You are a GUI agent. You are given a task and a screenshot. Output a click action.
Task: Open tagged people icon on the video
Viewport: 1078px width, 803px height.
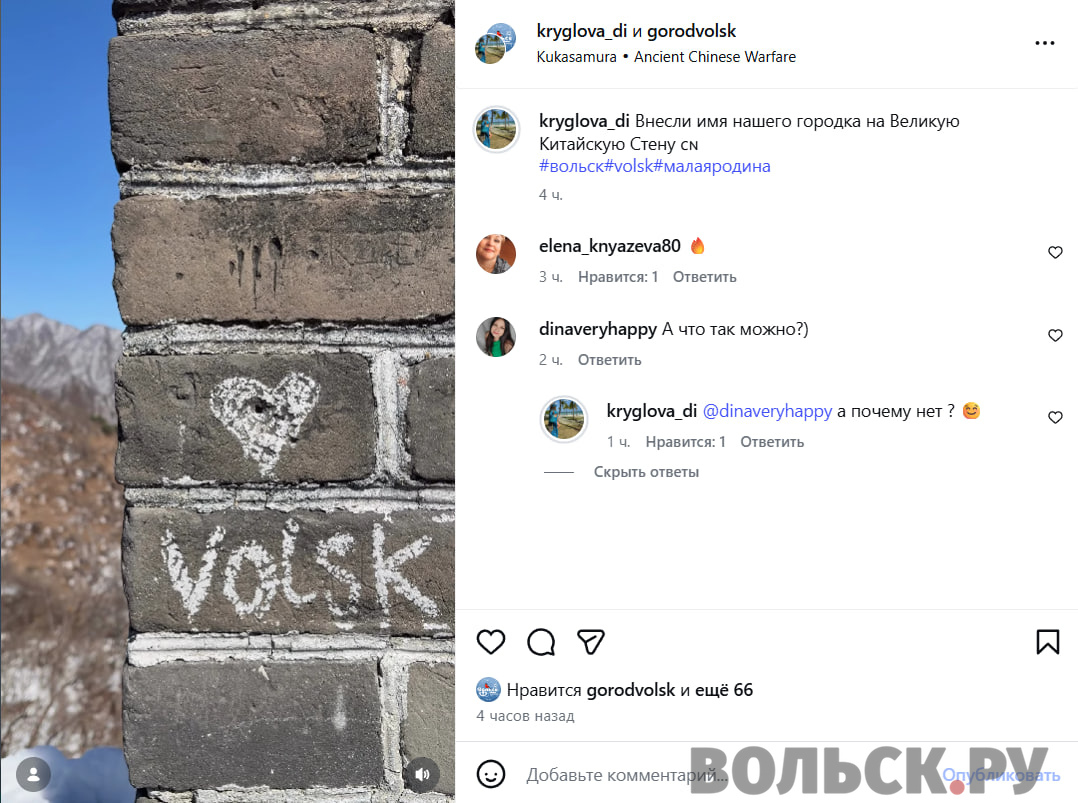click(x=33, y=775)
